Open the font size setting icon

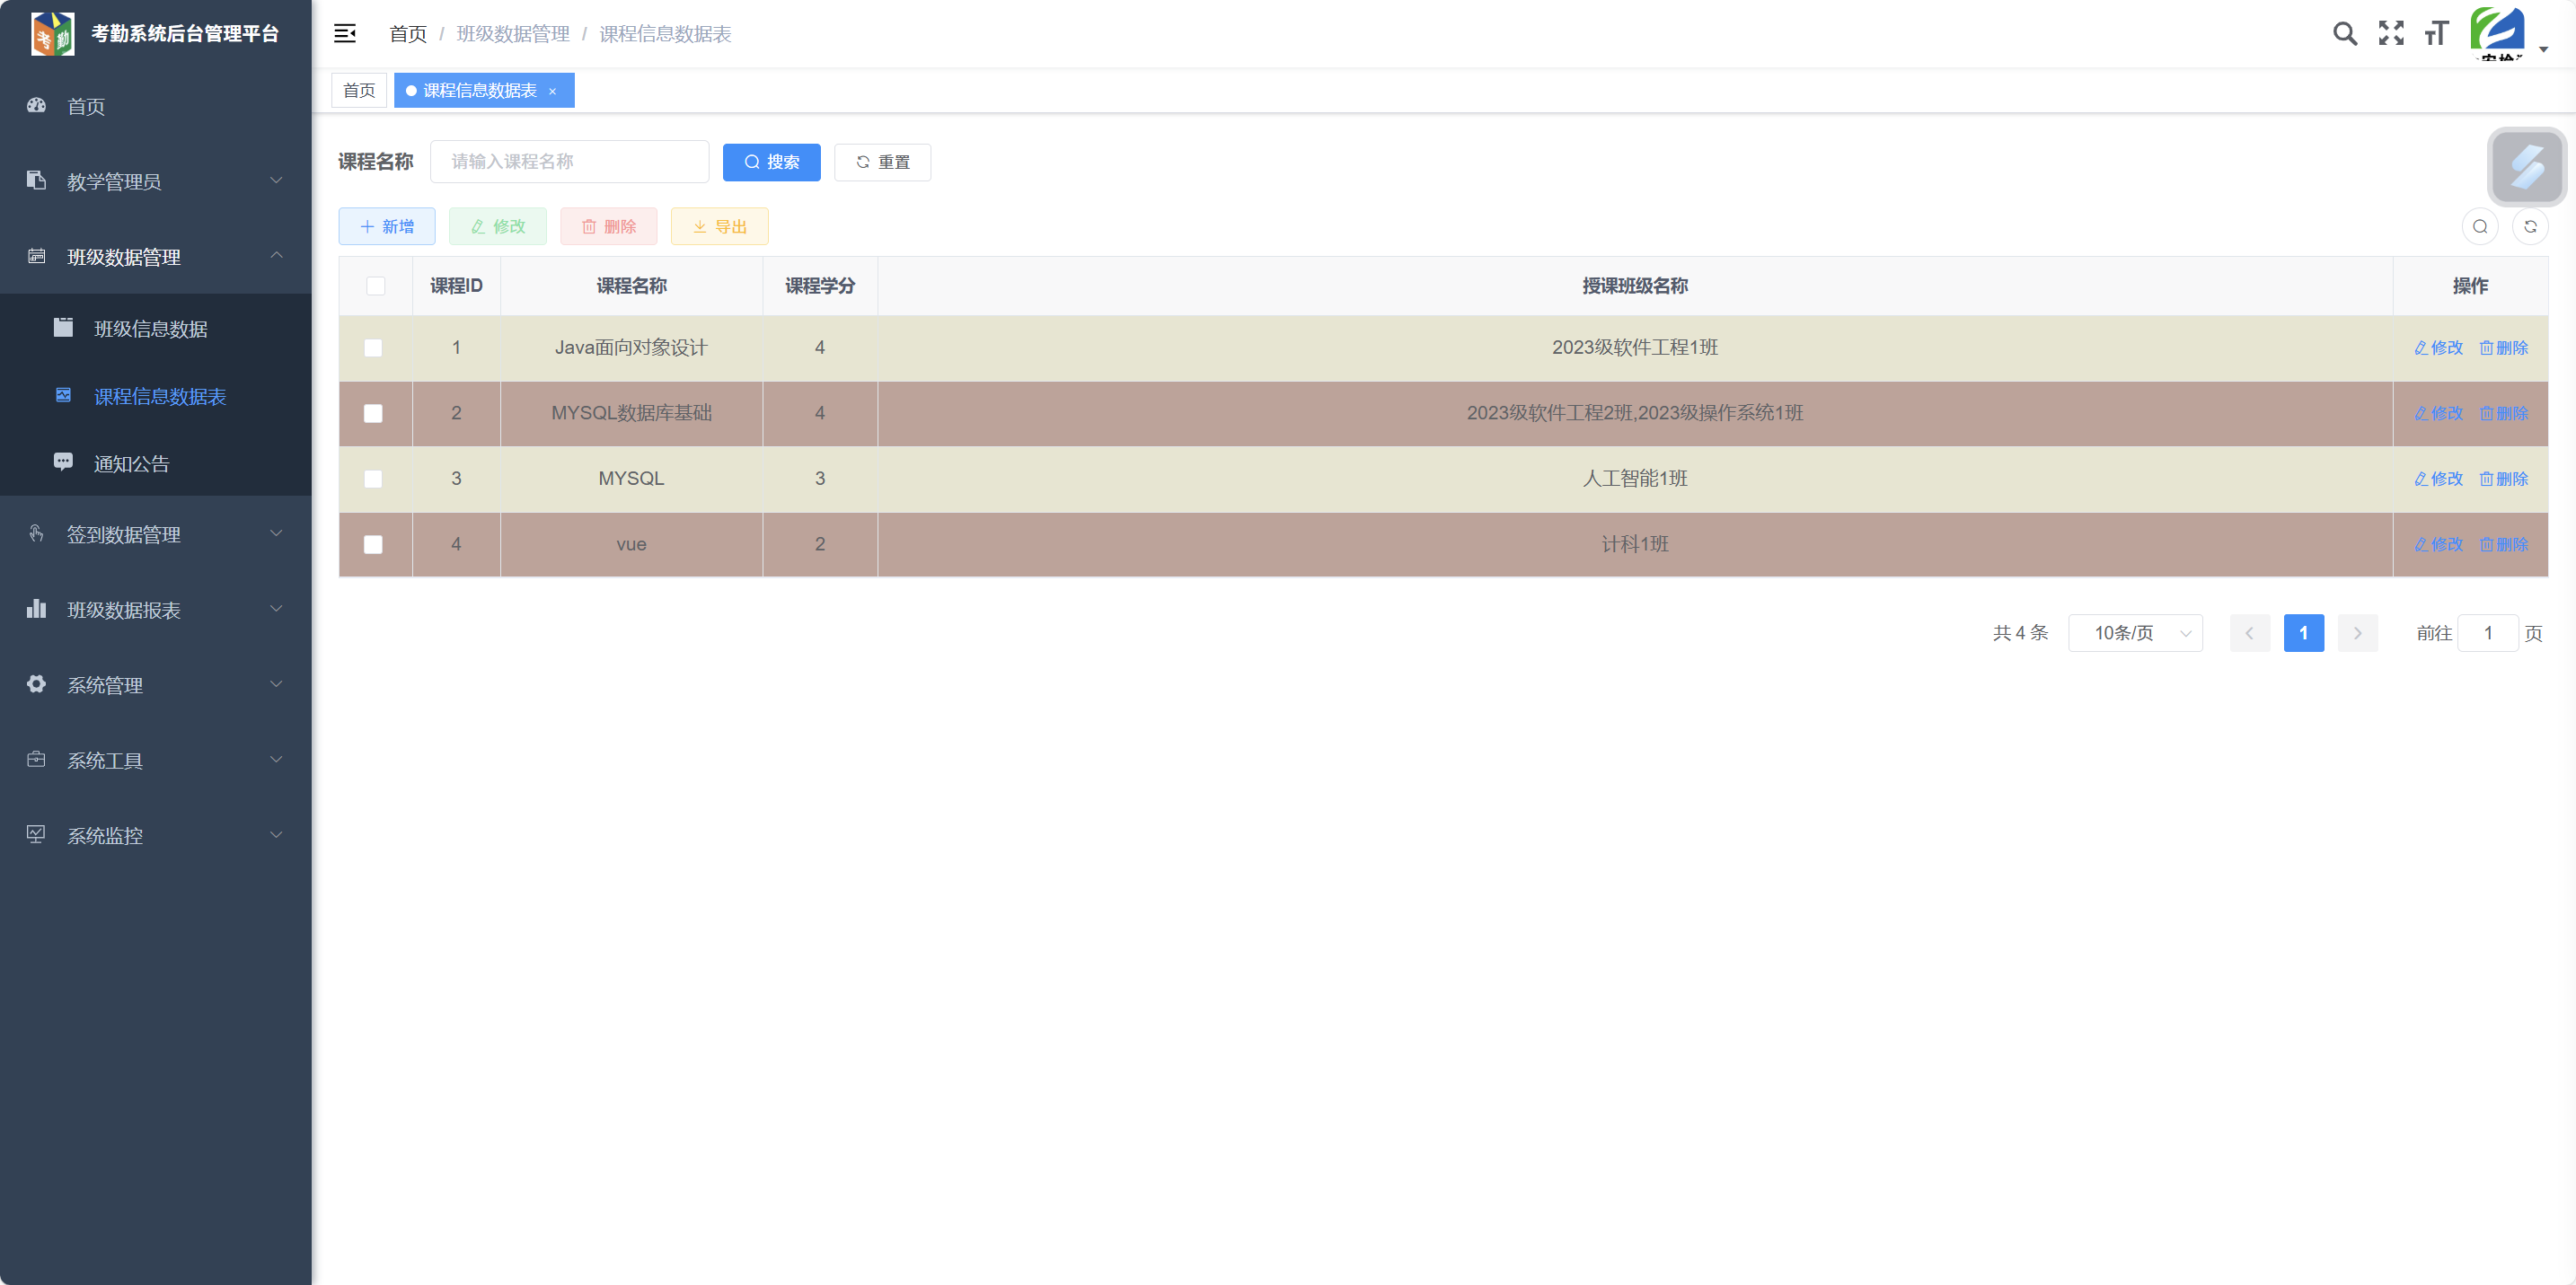click(x=2436, y=34)
